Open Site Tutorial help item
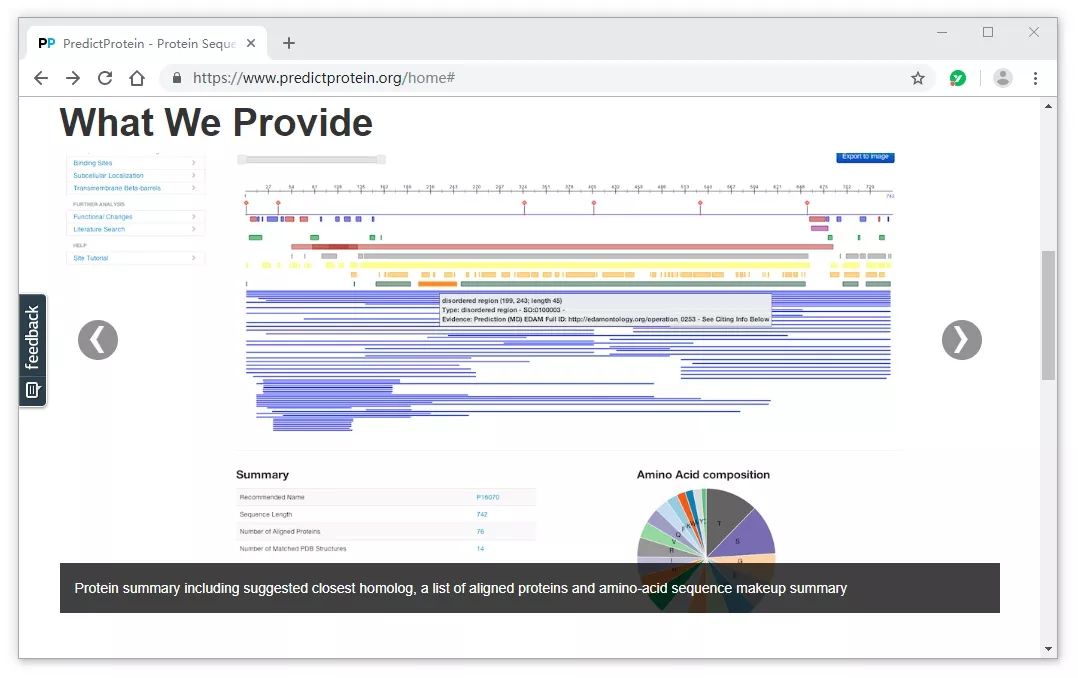 pos(135,258)
